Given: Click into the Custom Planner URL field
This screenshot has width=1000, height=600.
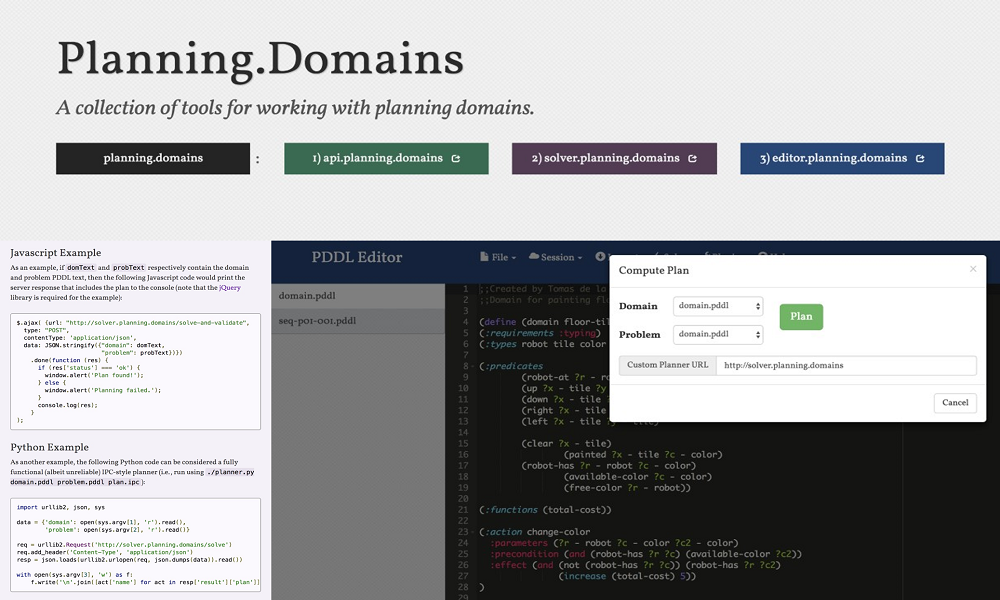Looking at the screenshot, I should tap(845, 365).
